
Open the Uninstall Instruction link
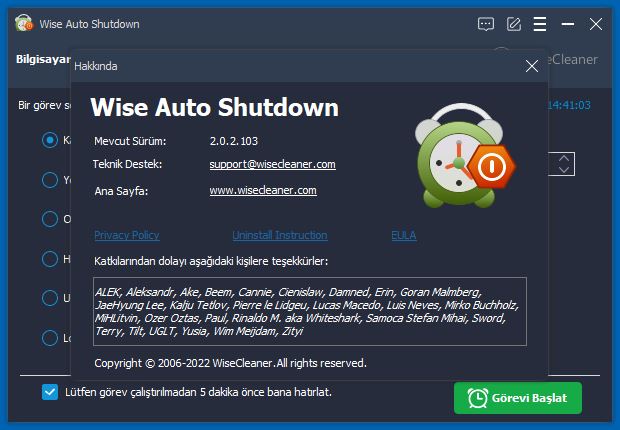(x=280, y=235)
